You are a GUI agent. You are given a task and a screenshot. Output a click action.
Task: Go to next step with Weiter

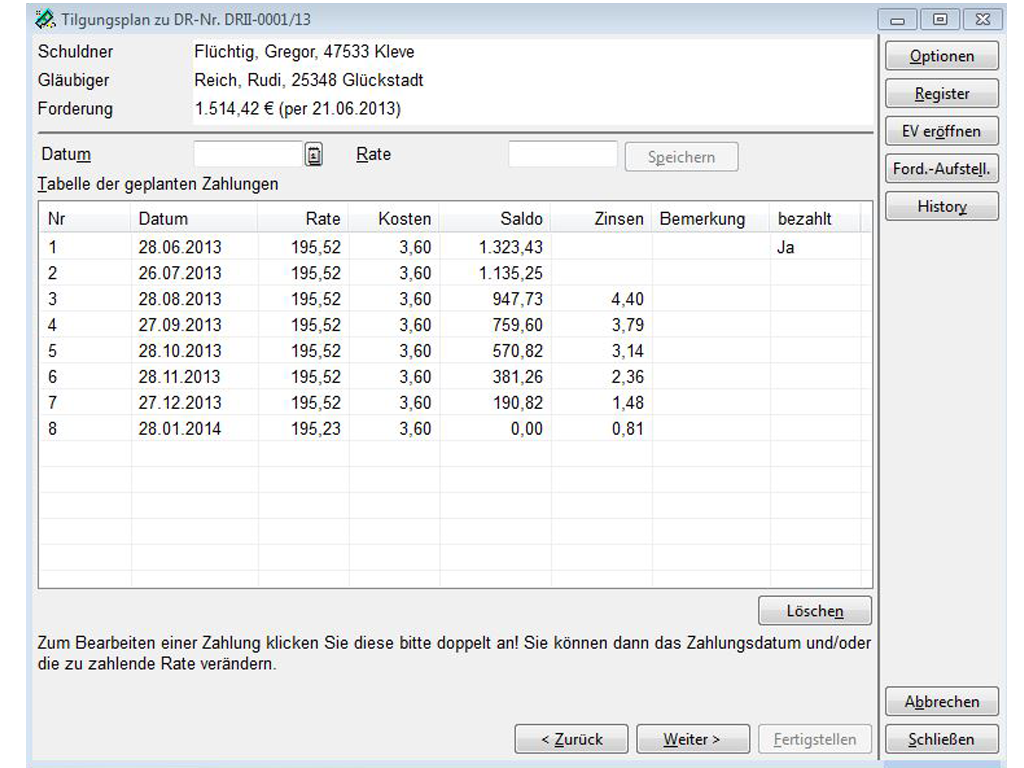click(692, 740)
